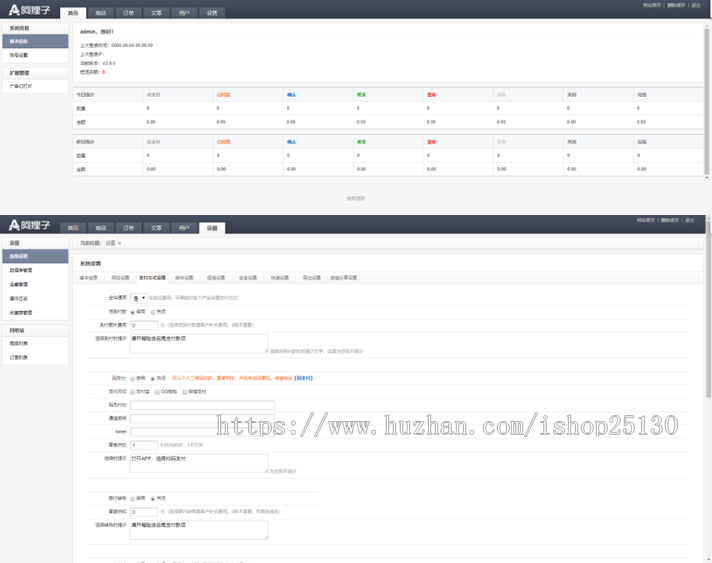This screenshot has width=712, height=563.
Task: Select 系统设置 in the settings sidebar
Action: 35,257
